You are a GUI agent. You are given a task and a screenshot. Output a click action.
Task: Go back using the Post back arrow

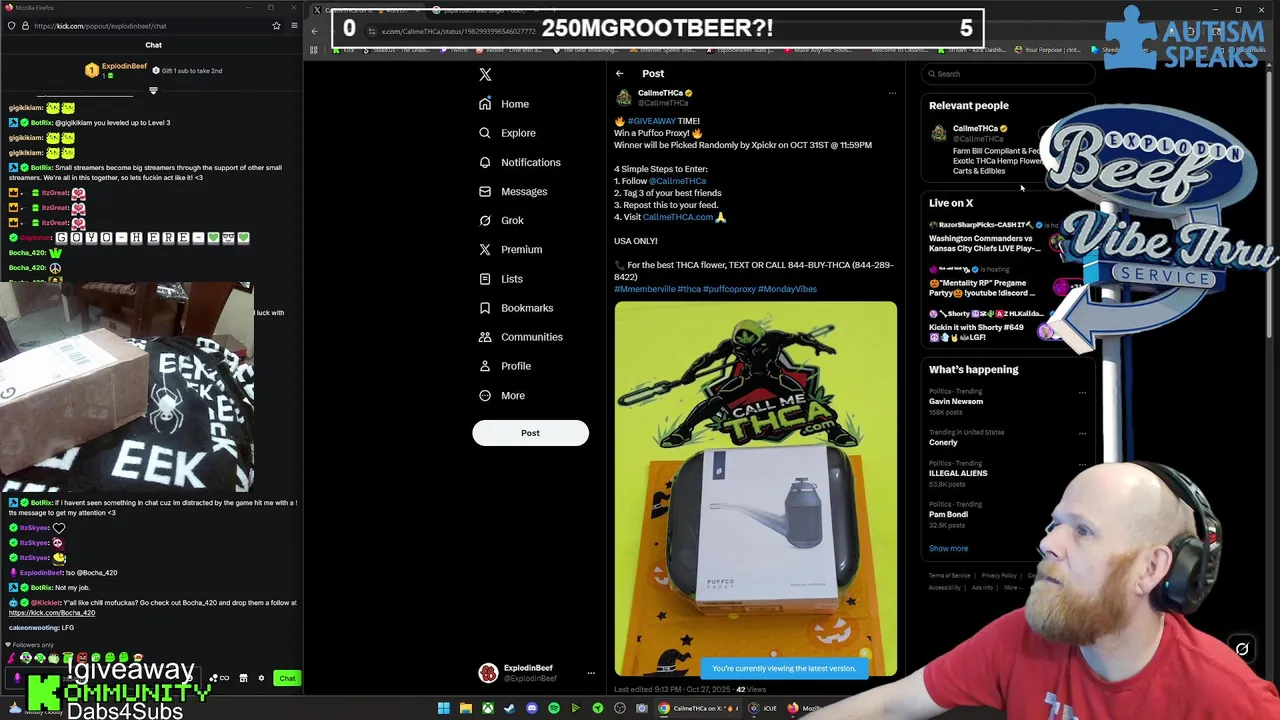point(619,73)
